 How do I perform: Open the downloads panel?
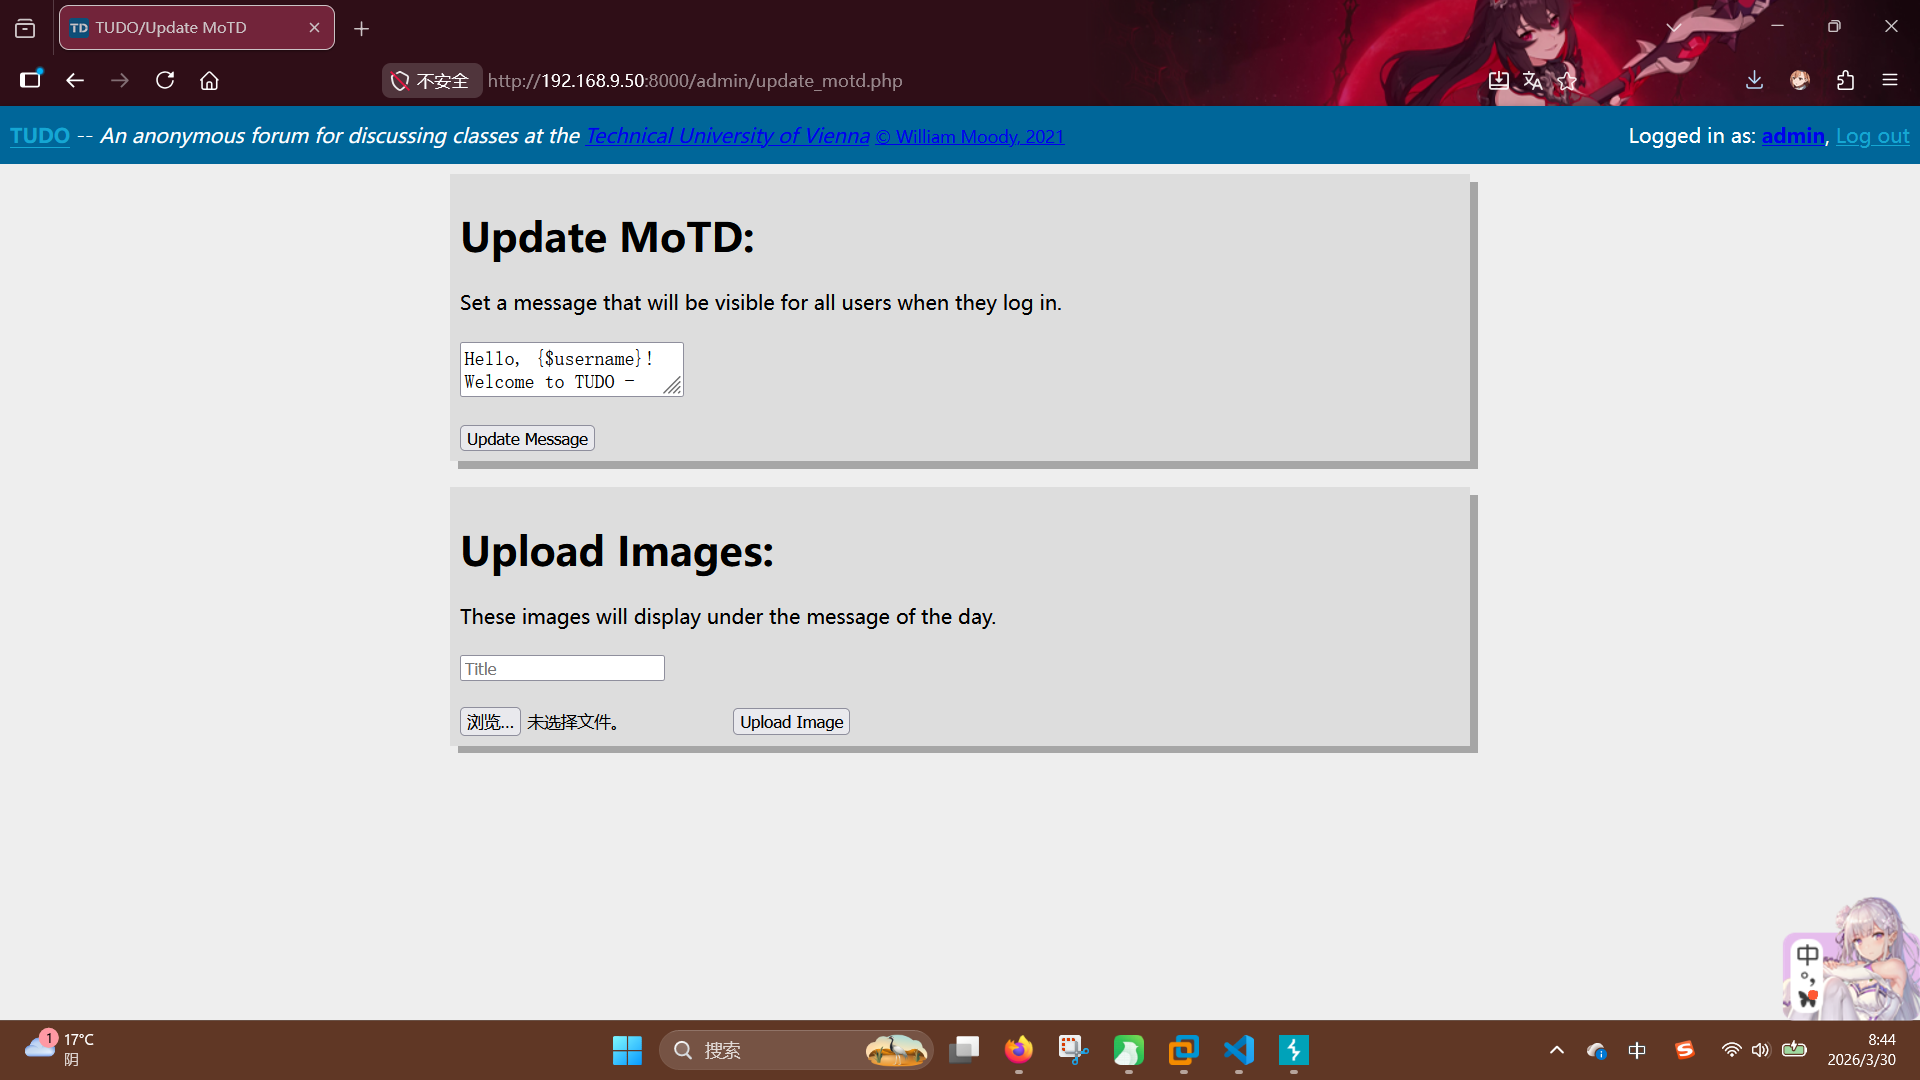point(1754,80)
